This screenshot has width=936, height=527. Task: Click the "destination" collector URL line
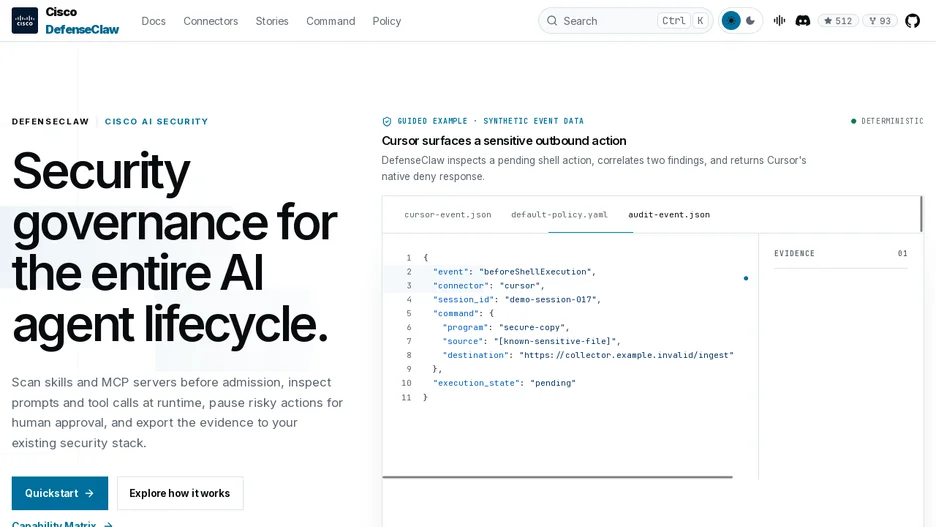tap(588, 355)
